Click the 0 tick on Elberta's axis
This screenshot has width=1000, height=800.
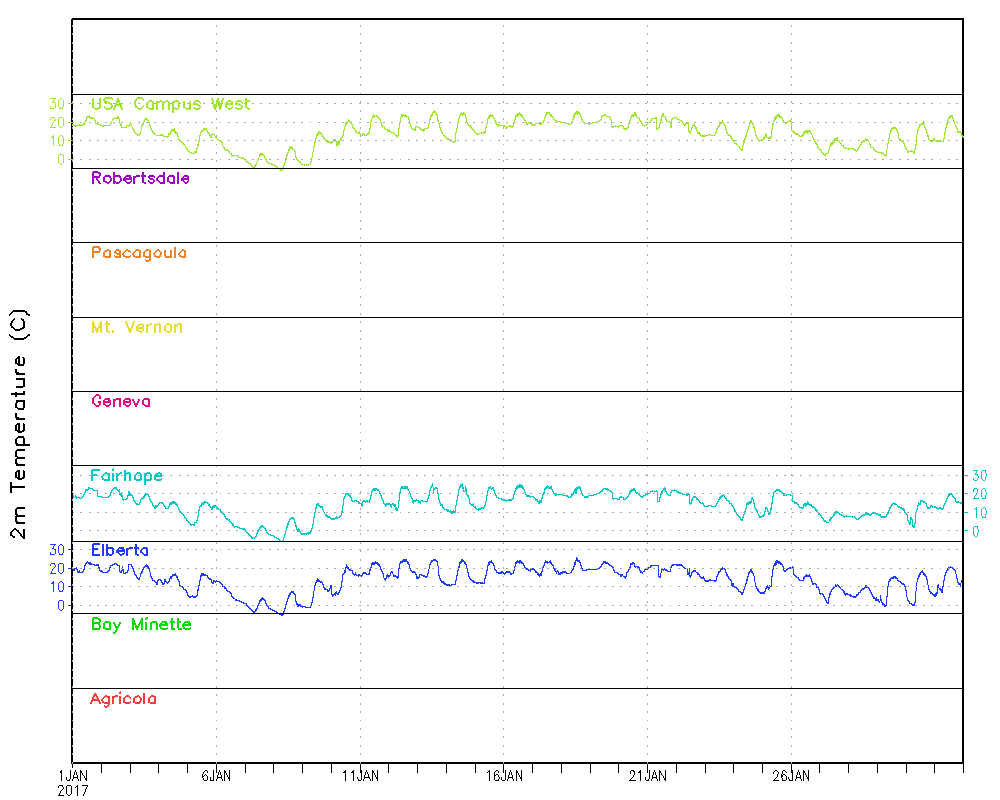[x=60, y=605]
